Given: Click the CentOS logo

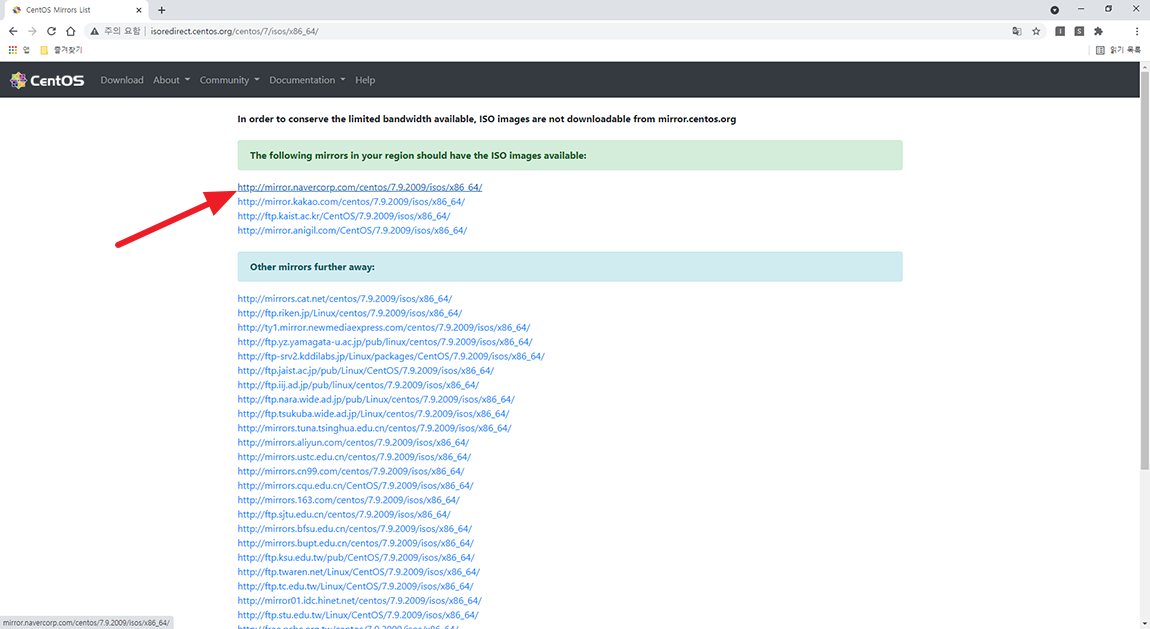Looking at the screenshot, I should 47,80.
